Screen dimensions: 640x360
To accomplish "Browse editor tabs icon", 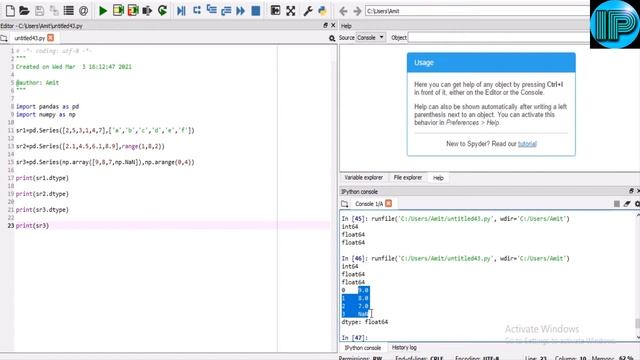I will click(4, 38).
